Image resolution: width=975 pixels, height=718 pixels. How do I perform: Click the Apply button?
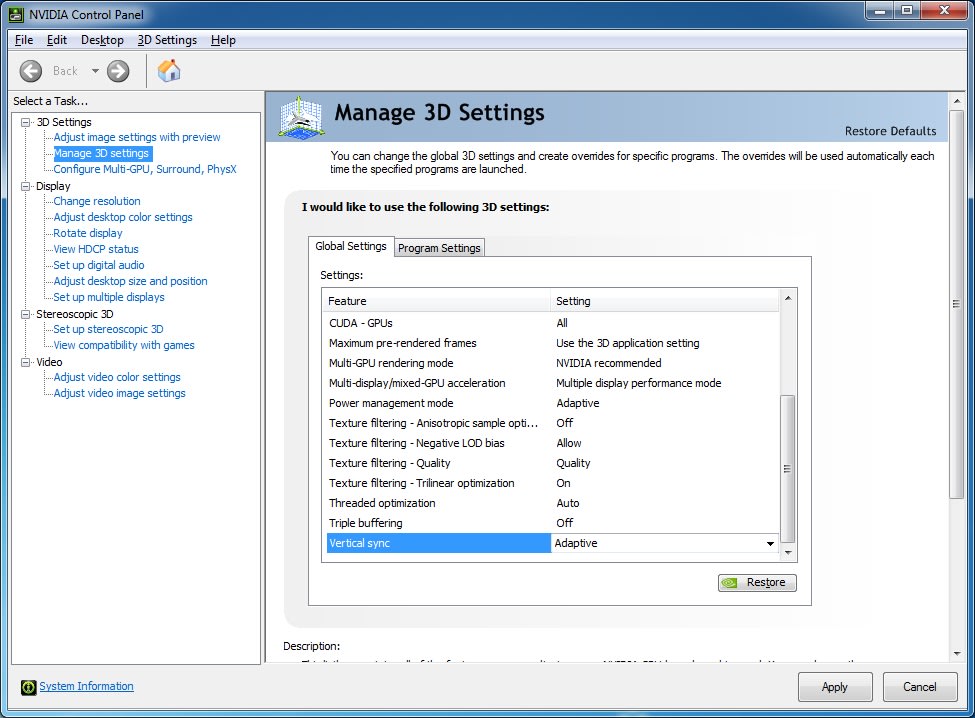pyautogui.click(x=835, y=687)
